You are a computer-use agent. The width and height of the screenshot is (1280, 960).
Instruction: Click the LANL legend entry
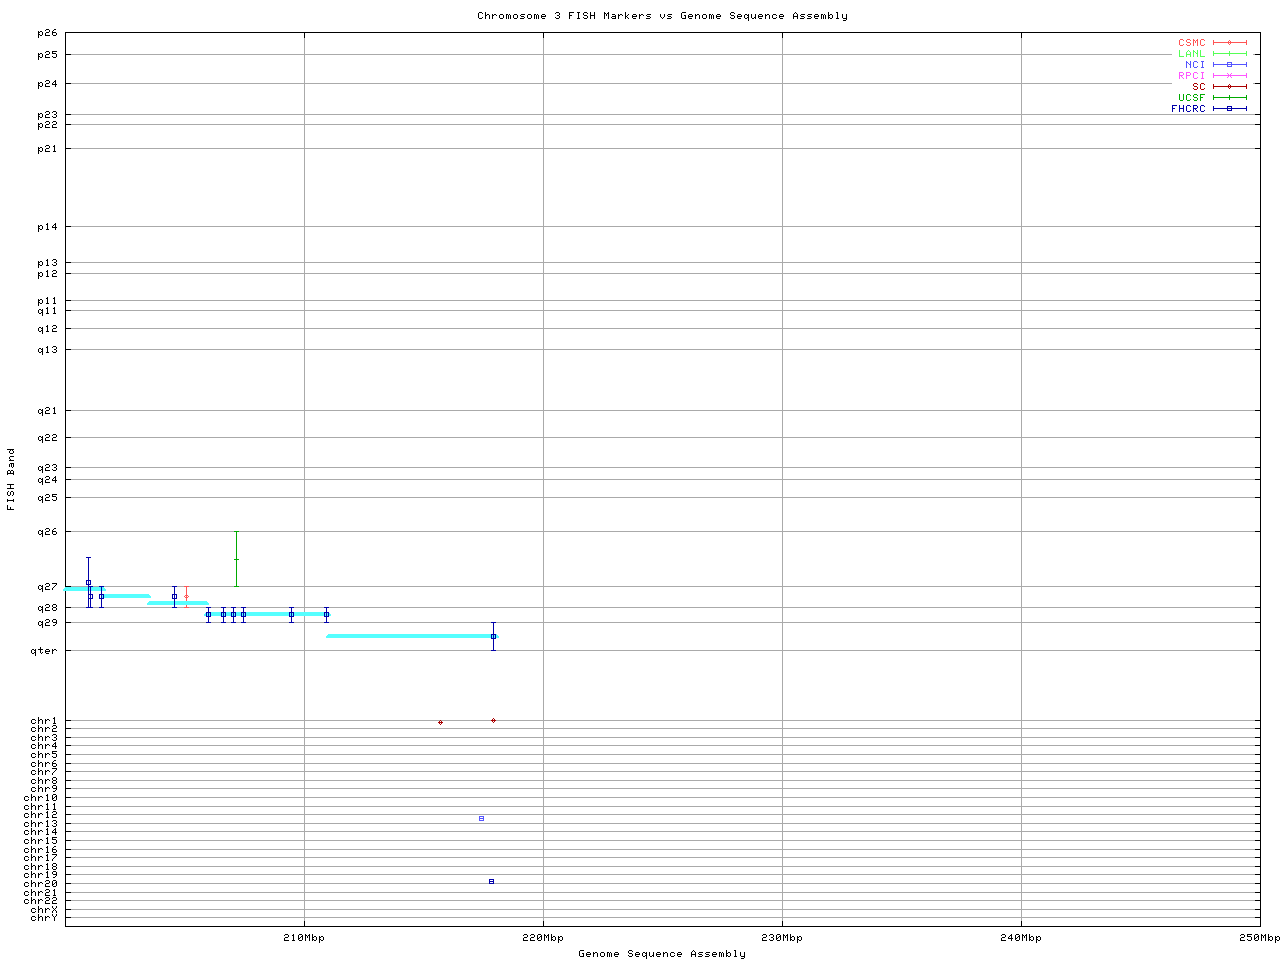tap(1191, 54)
